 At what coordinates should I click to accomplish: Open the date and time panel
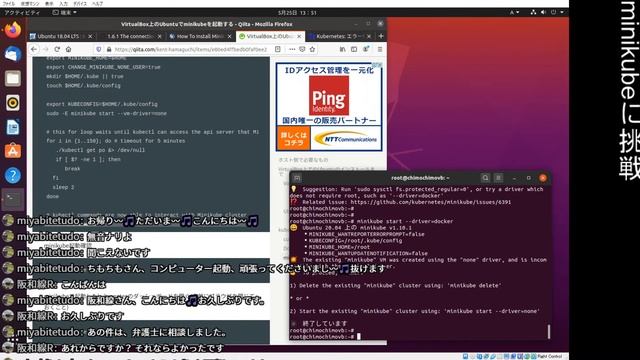[297, 13]
